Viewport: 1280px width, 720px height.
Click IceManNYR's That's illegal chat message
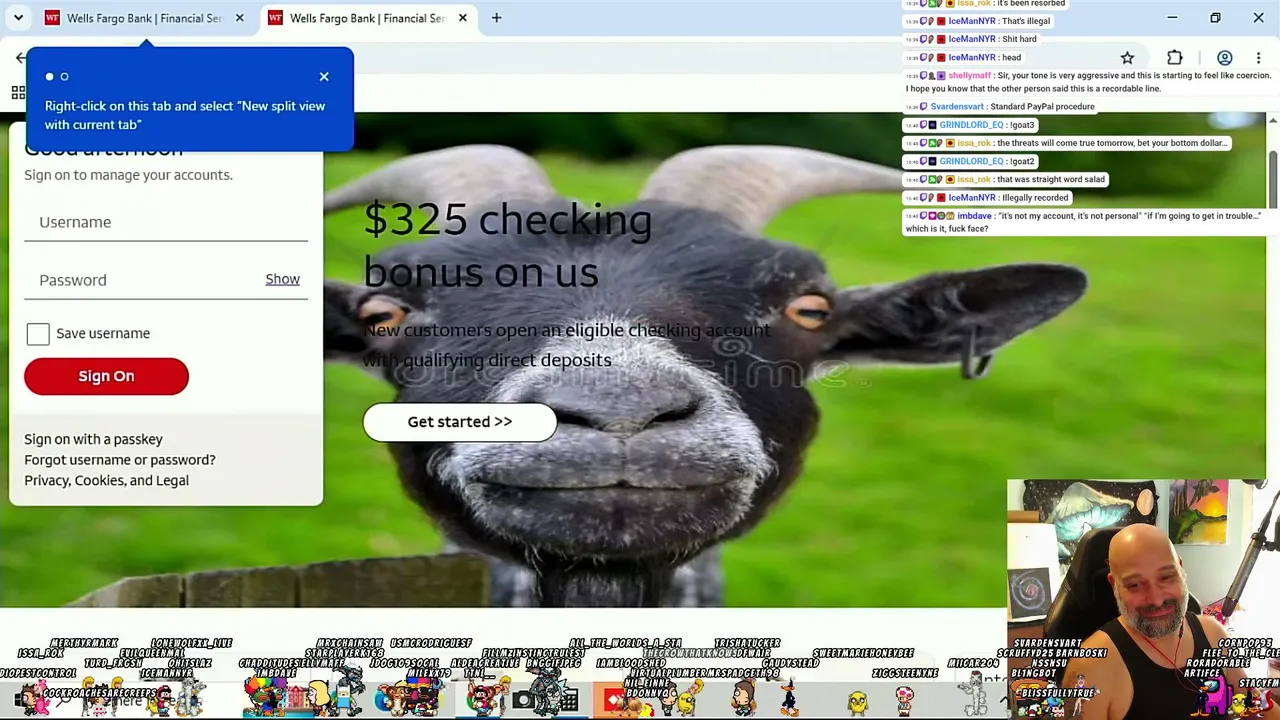(977, 21)
